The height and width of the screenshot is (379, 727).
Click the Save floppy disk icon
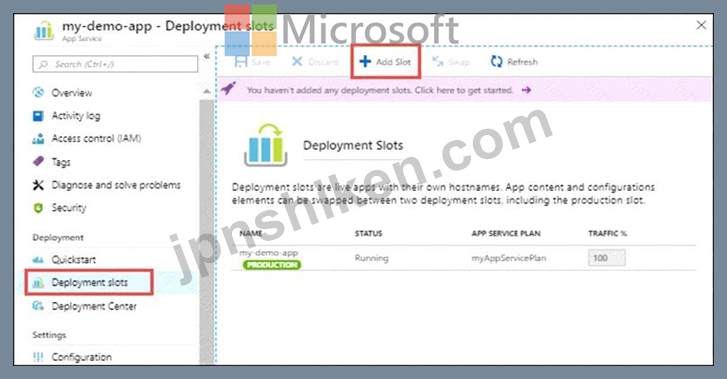241,62
